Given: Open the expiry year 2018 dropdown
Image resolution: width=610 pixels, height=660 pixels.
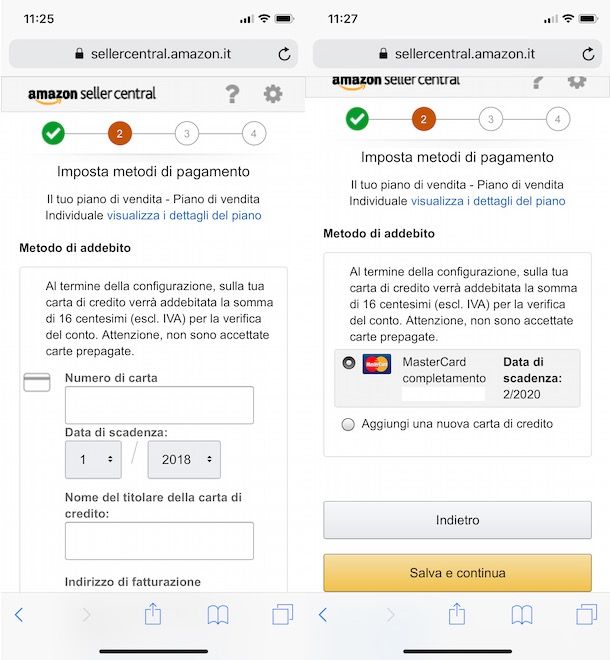Looking at the screenshot, I should click(x=184, y=459).
